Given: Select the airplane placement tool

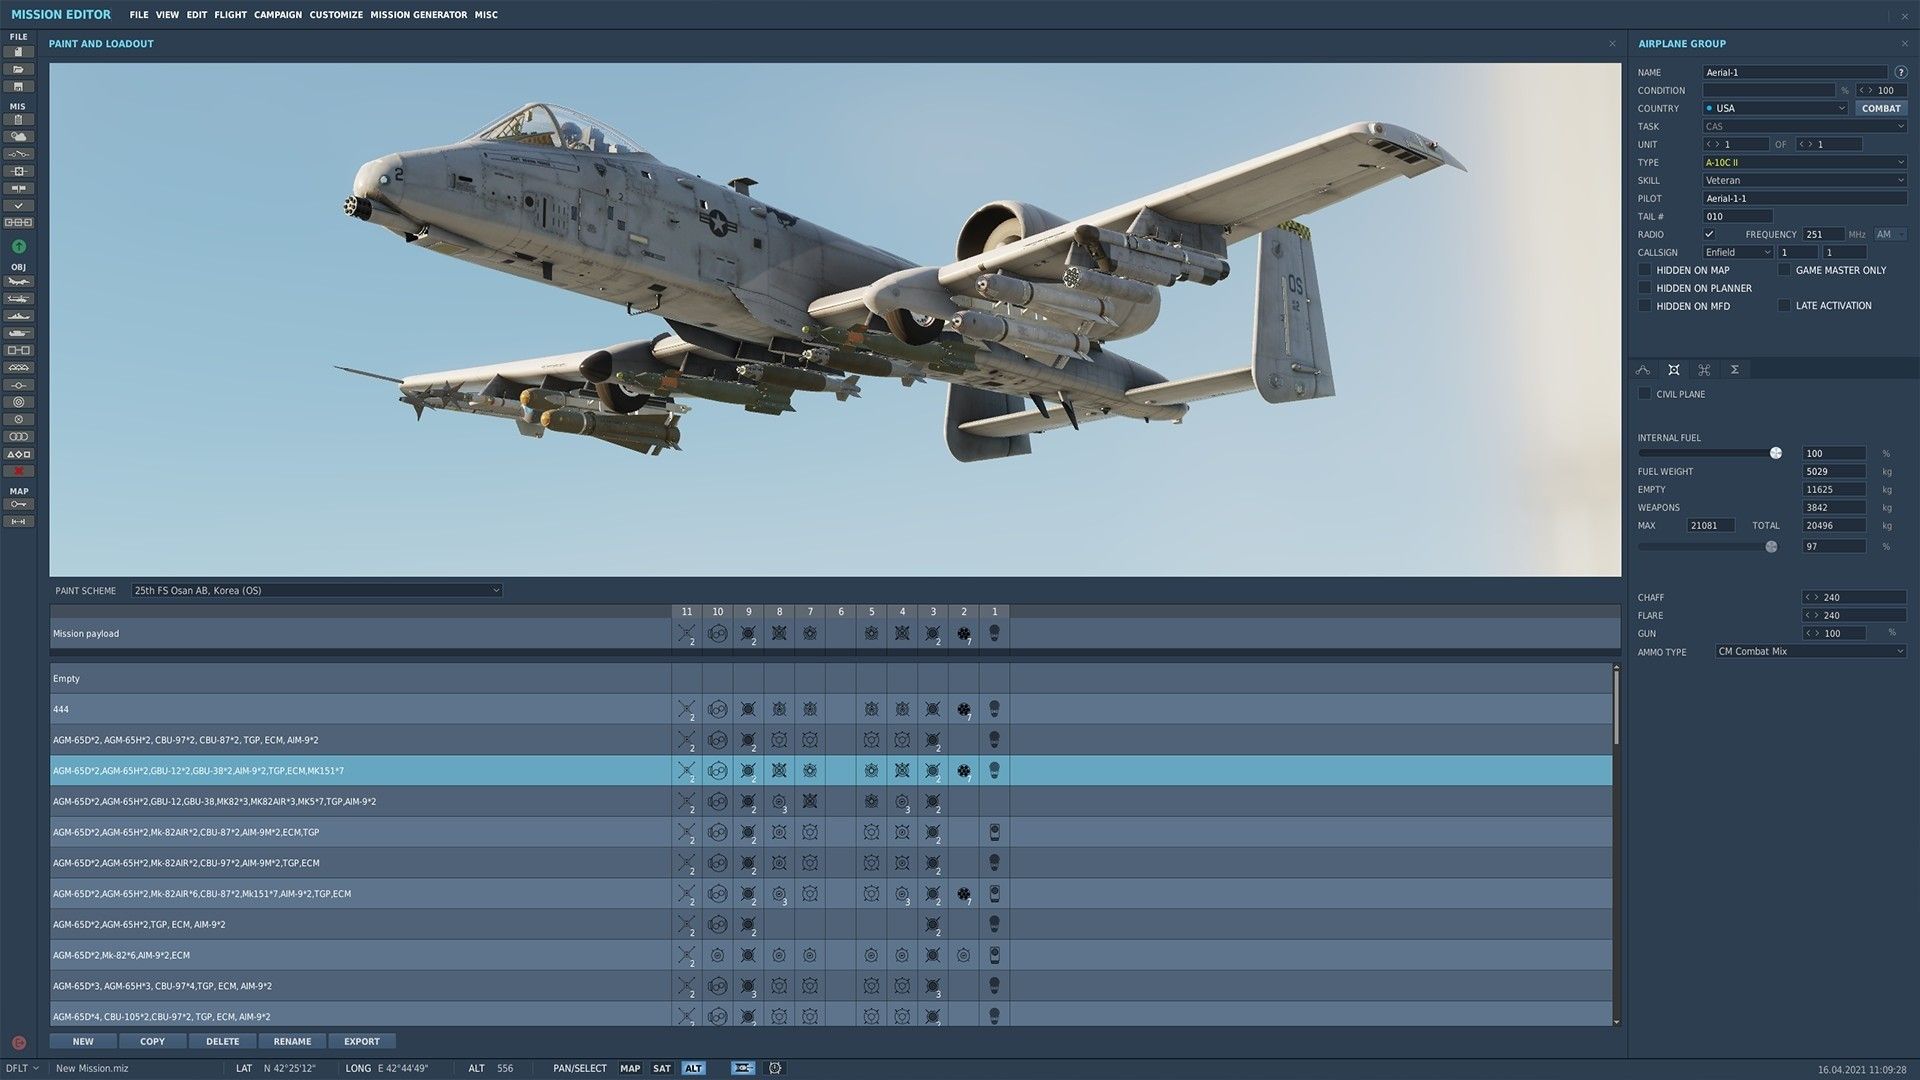Looking at the screenshot, I should 18,282.
